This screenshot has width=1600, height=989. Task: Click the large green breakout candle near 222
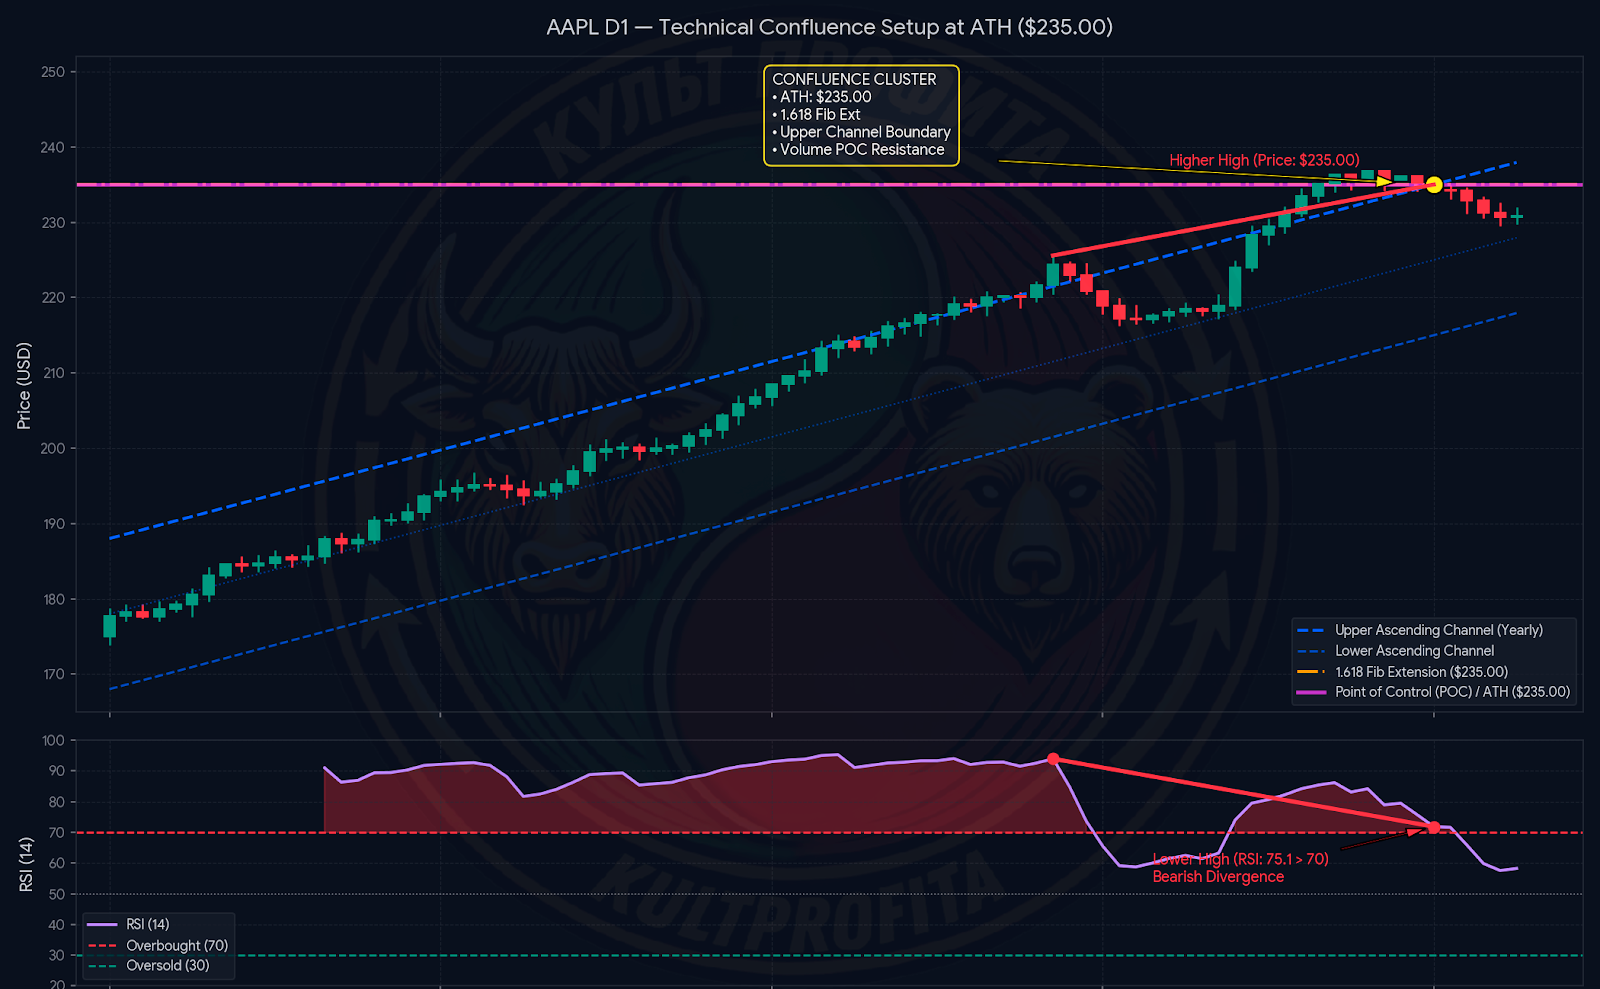click(x=1236, y=286)
